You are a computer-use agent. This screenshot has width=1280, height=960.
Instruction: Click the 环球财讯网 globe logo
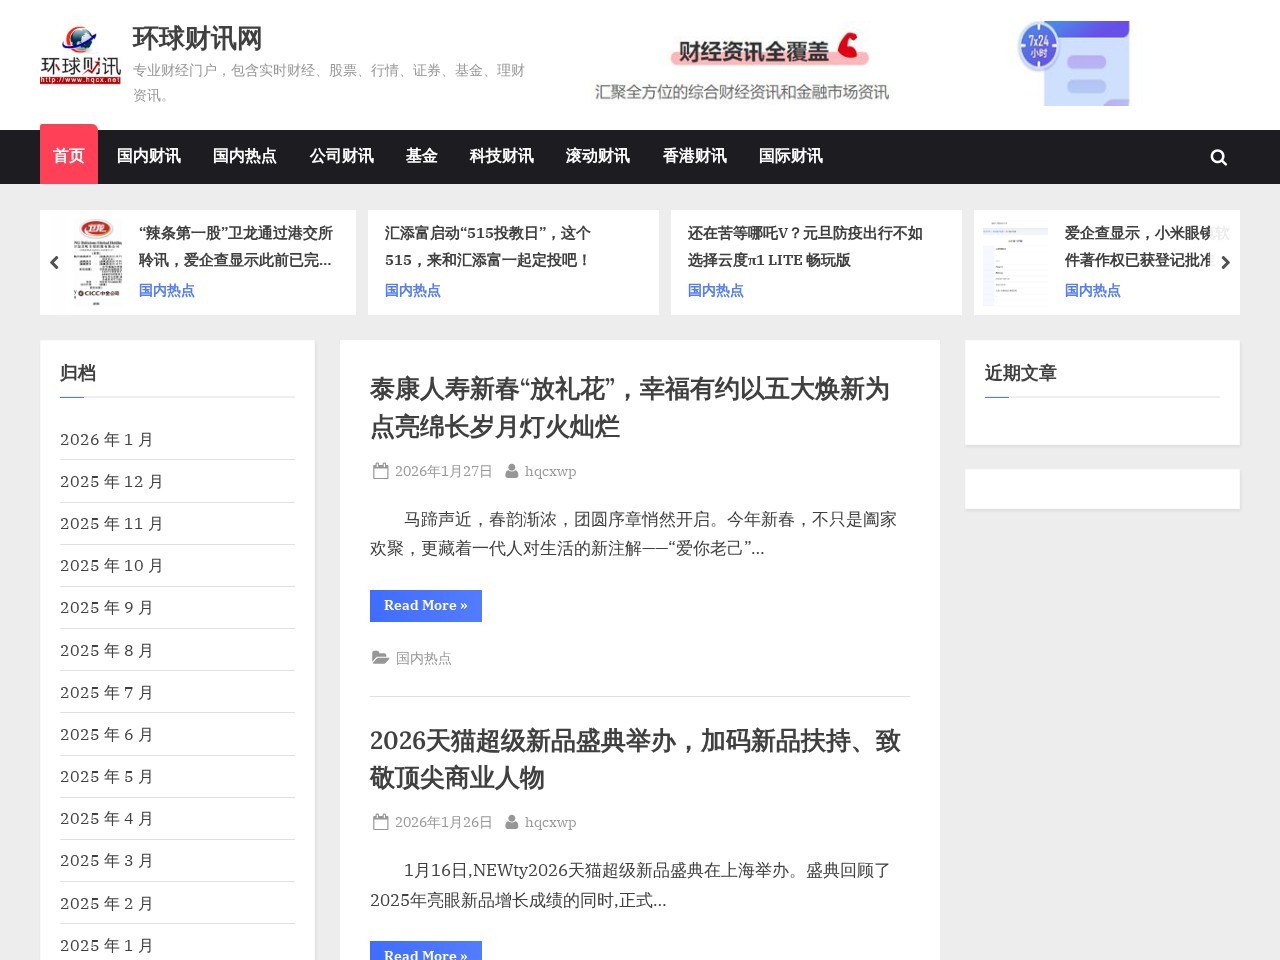pos(80,55)
